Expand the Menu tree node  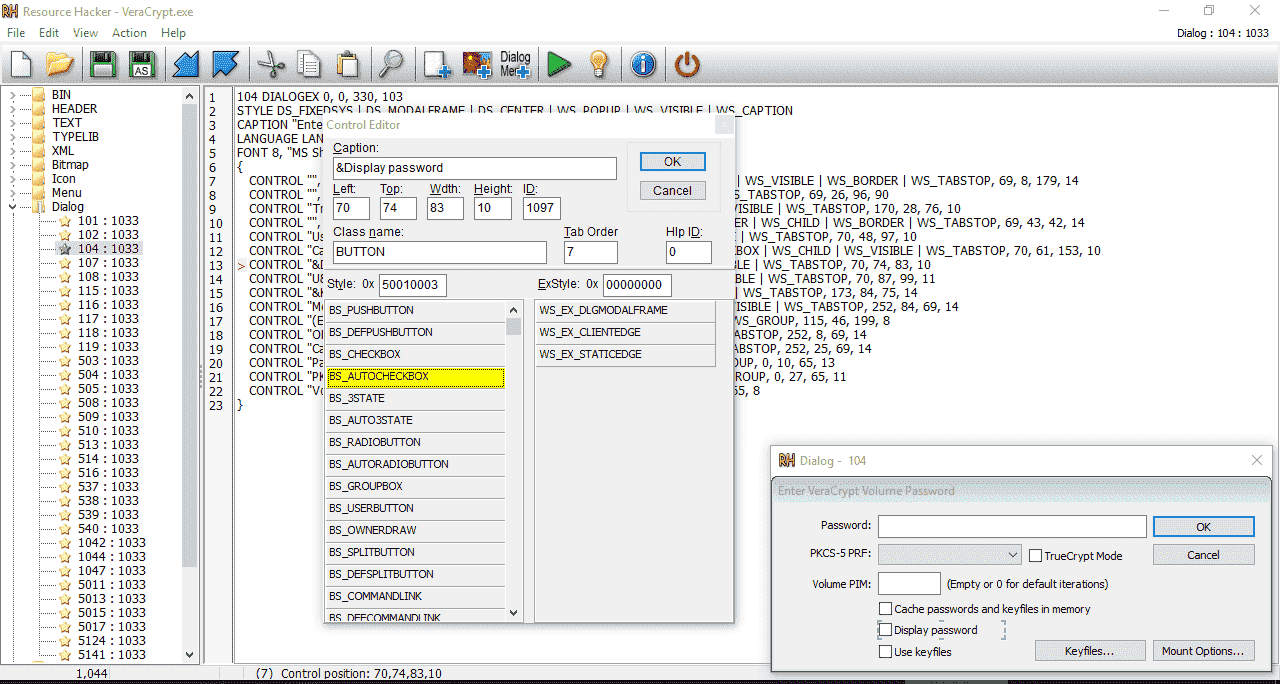click(x=12, y=193)
